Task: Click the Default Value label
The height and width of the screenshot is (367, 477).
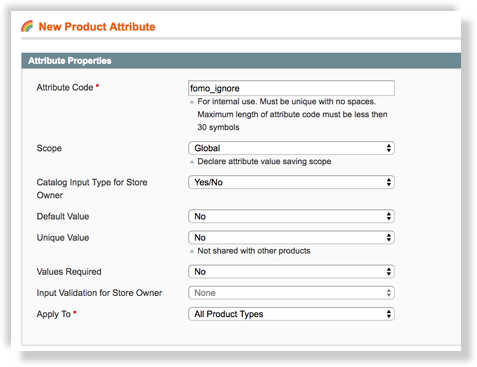Action: point(63,216)
